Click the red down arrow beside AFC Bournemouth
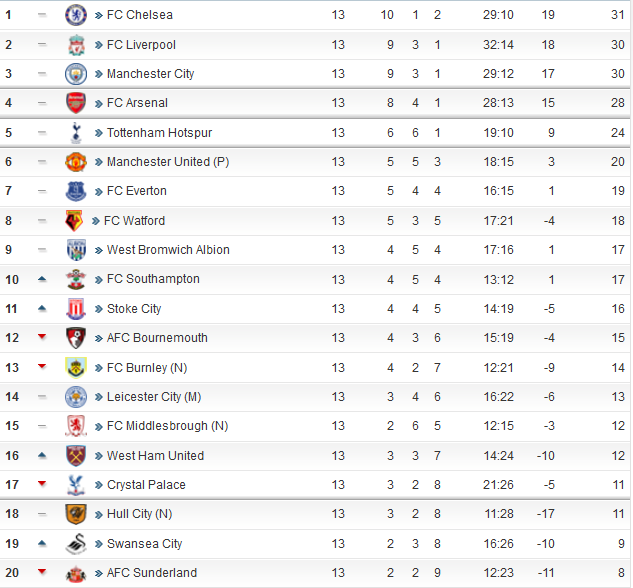This screenshot has height=588, width=633. point(42,337)
